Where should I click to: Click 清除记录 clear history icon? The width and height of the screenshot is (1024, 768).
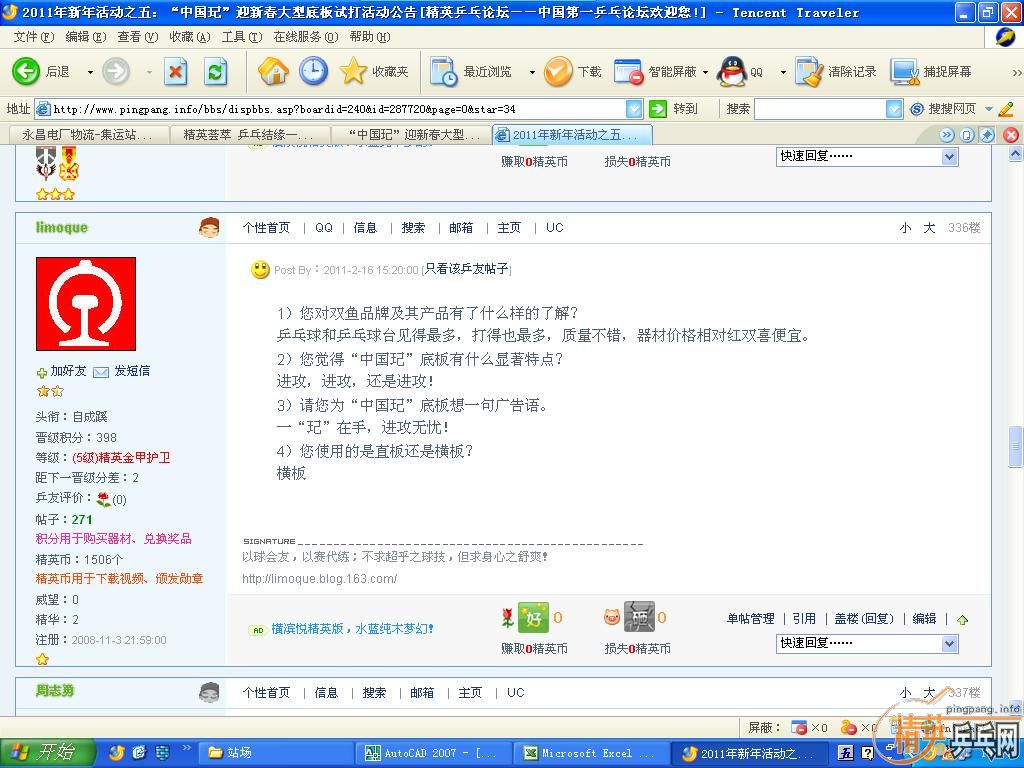(x=810, y=71)
